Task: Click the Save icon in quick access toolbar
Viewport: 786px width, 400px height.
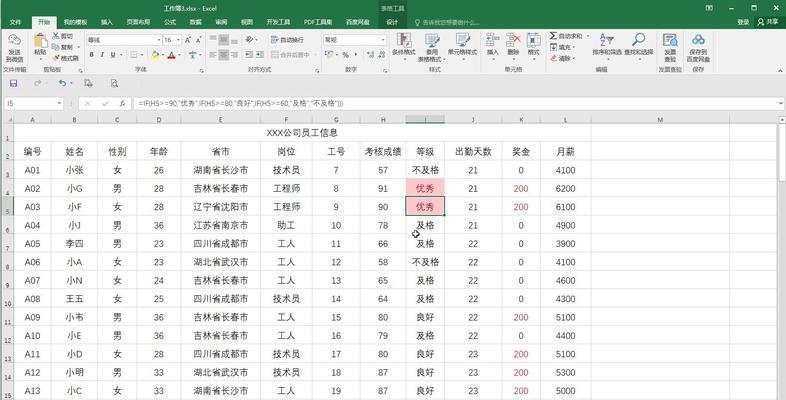Action: point(14,83)
